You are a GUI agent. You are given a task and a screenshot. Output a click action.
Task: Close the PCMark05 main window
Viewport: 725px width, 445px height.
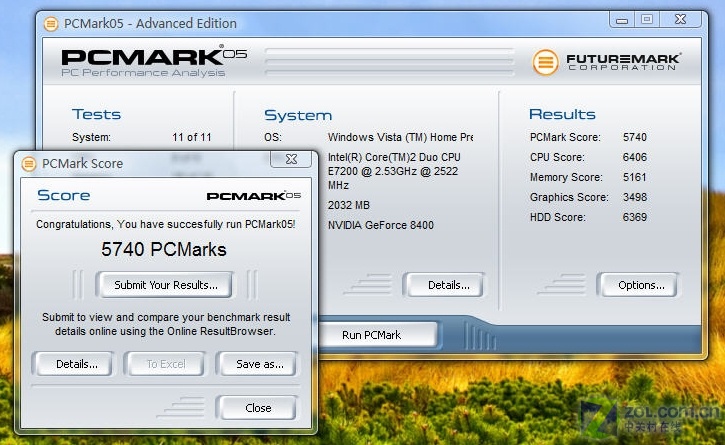(681, 20)
